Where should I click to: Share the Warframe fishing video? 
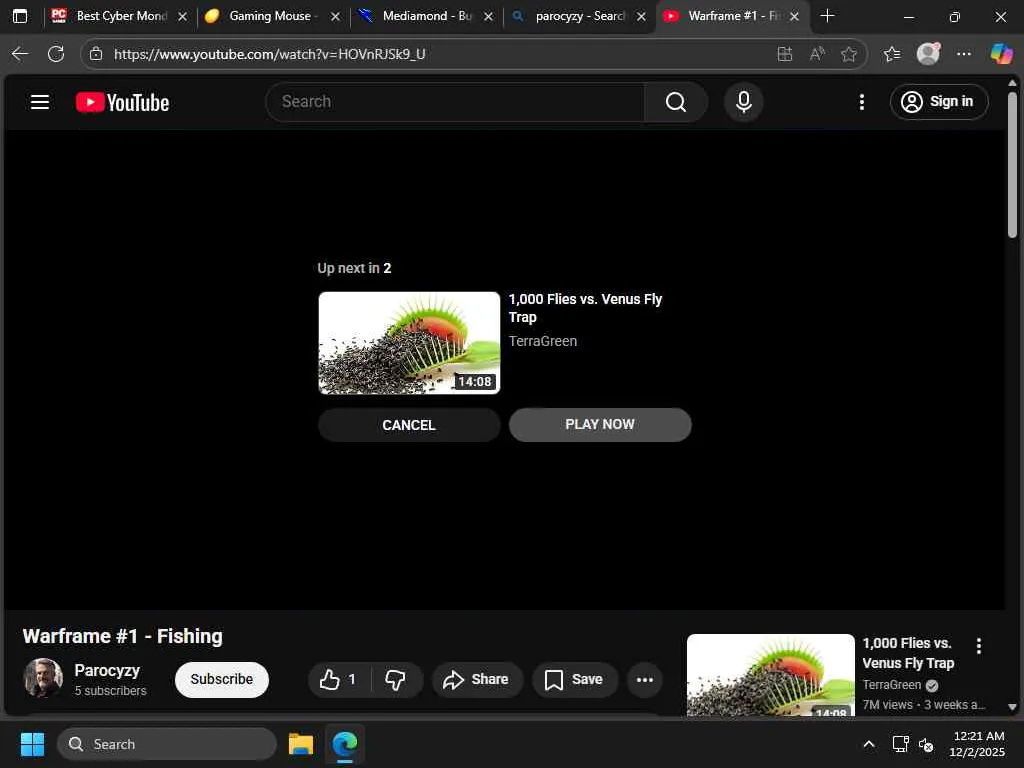click(x=477, y=680)
